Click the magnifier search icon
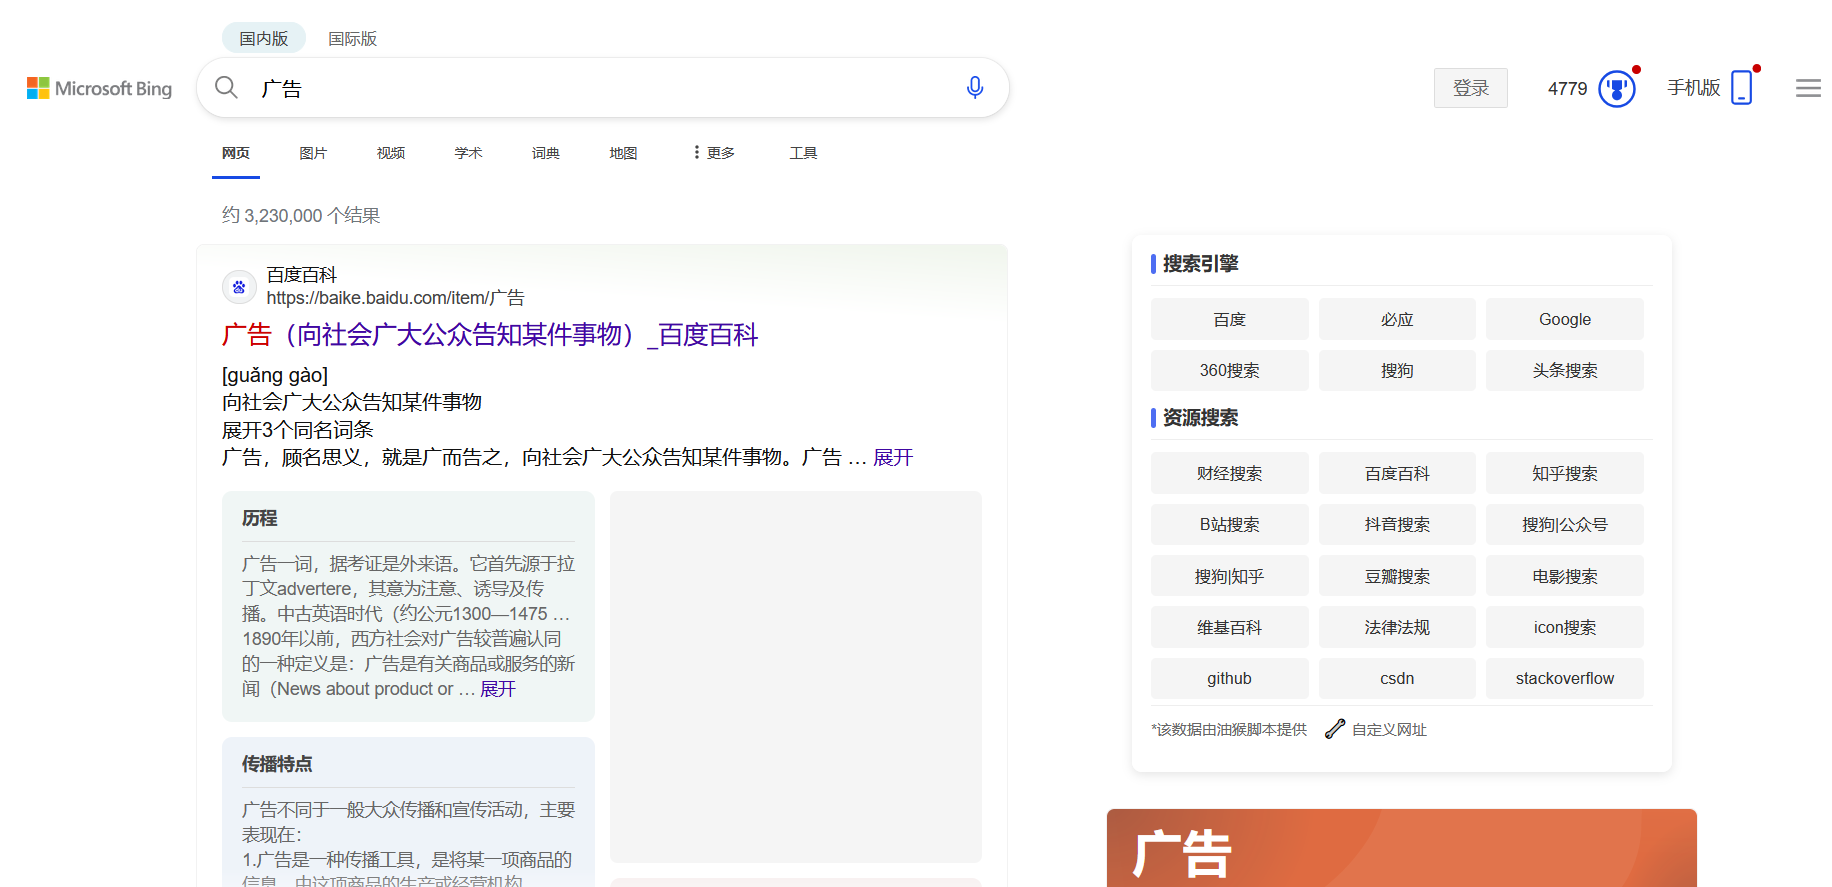The image size is (1832, 887). point(227,88)
